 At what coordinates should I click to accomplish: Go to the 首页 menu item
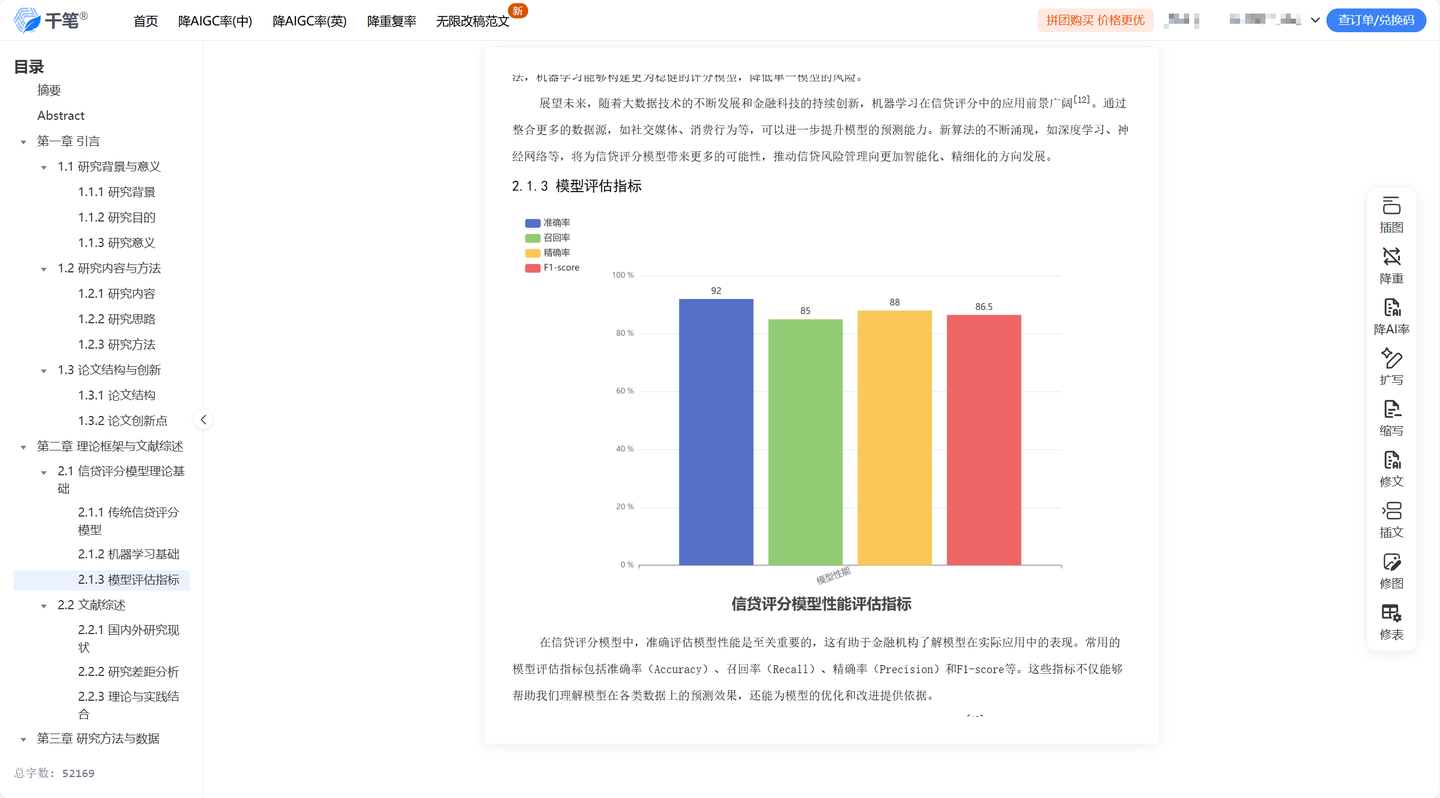[x=146, y=21]
